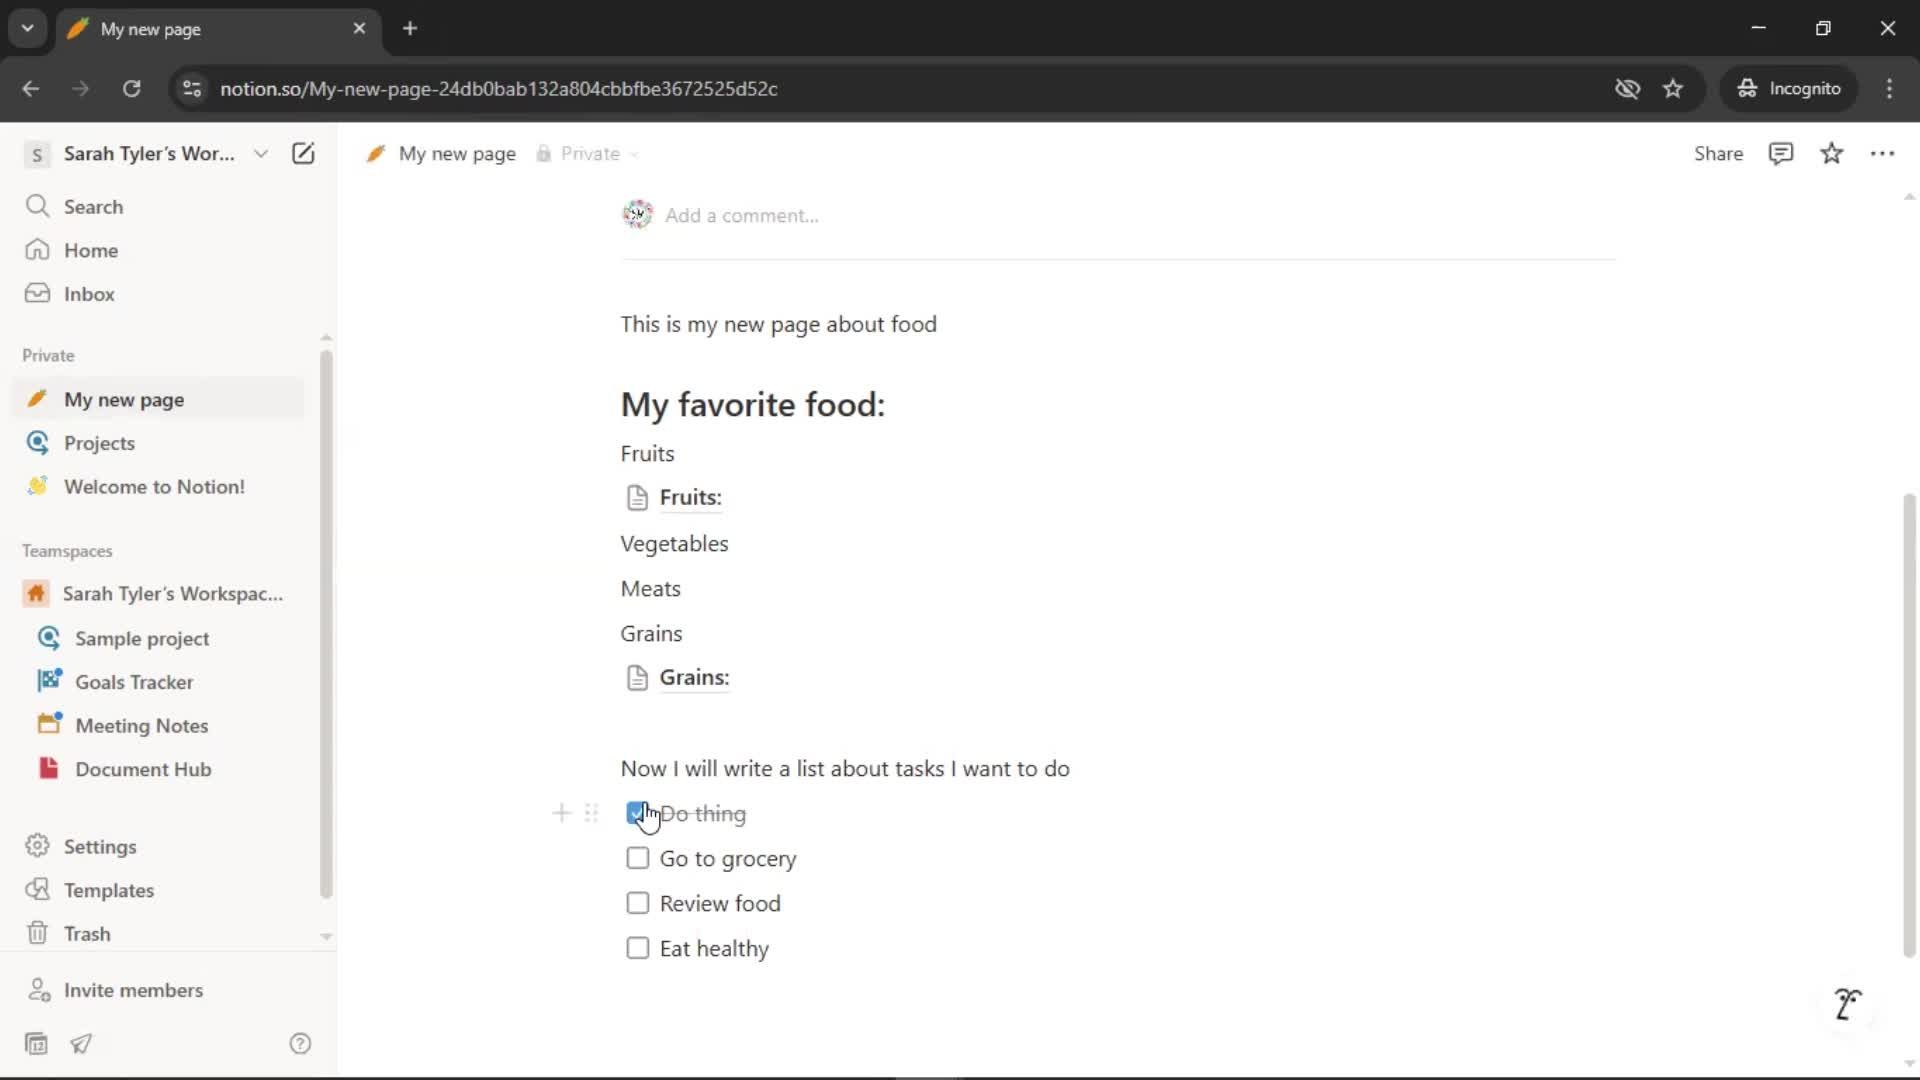The height and width of the screenshot is (1080, 1920).
Task: Open Chrome's three-dot menu
Action: 1889,88
